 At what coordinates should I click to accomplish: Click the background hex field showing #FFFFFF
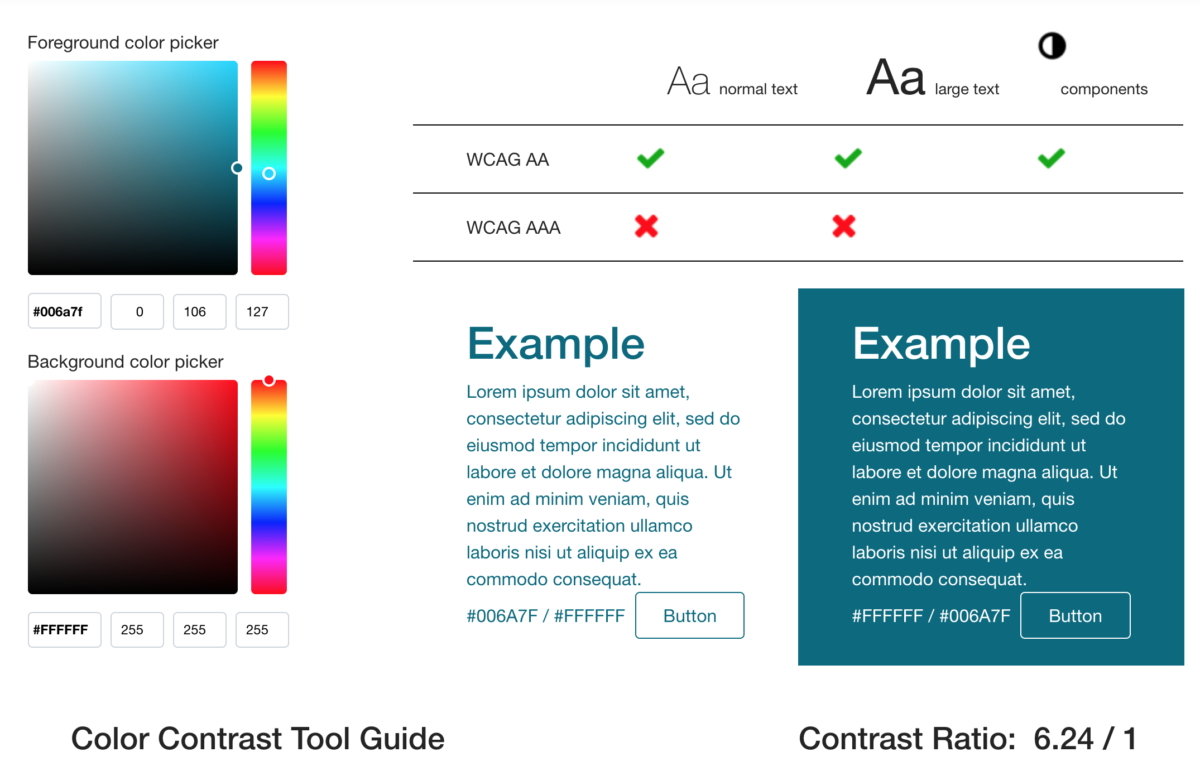(64, 630)
